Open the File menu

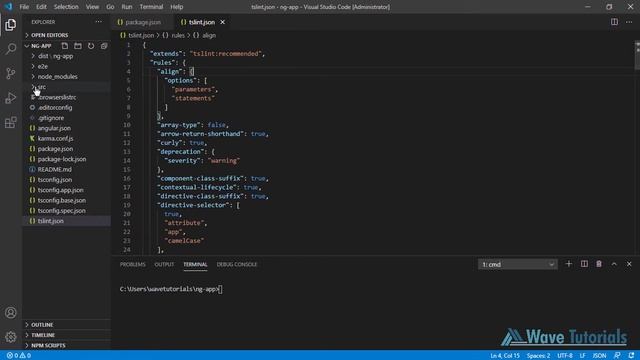point(24,7)
